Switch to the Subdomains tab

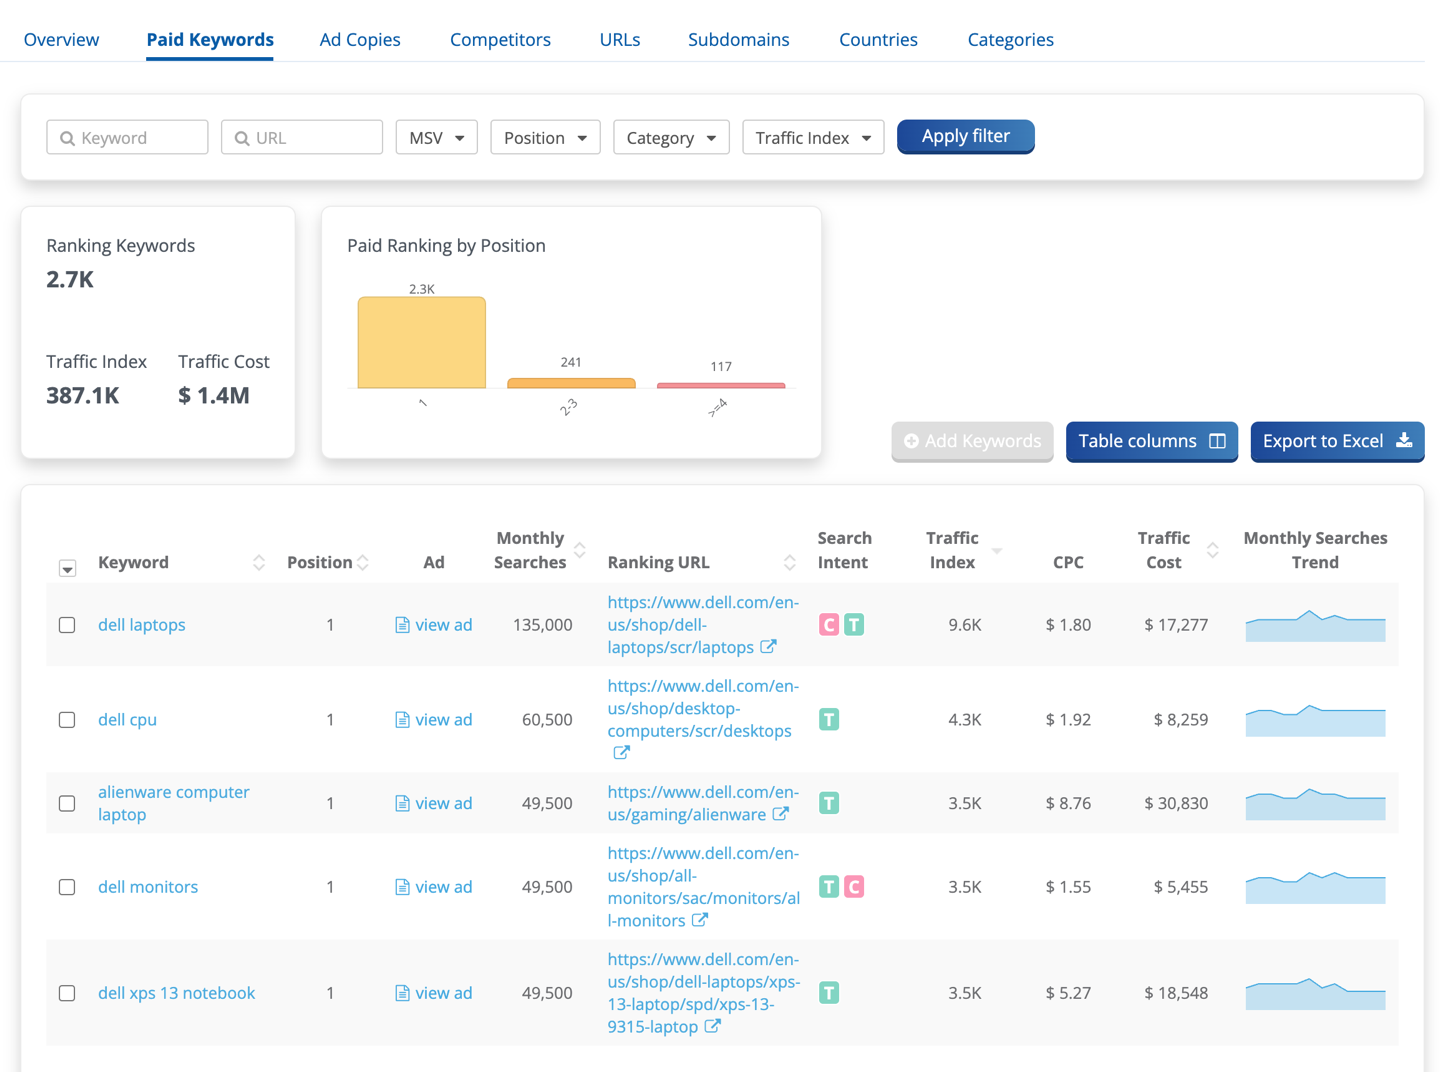pos(739,40)
